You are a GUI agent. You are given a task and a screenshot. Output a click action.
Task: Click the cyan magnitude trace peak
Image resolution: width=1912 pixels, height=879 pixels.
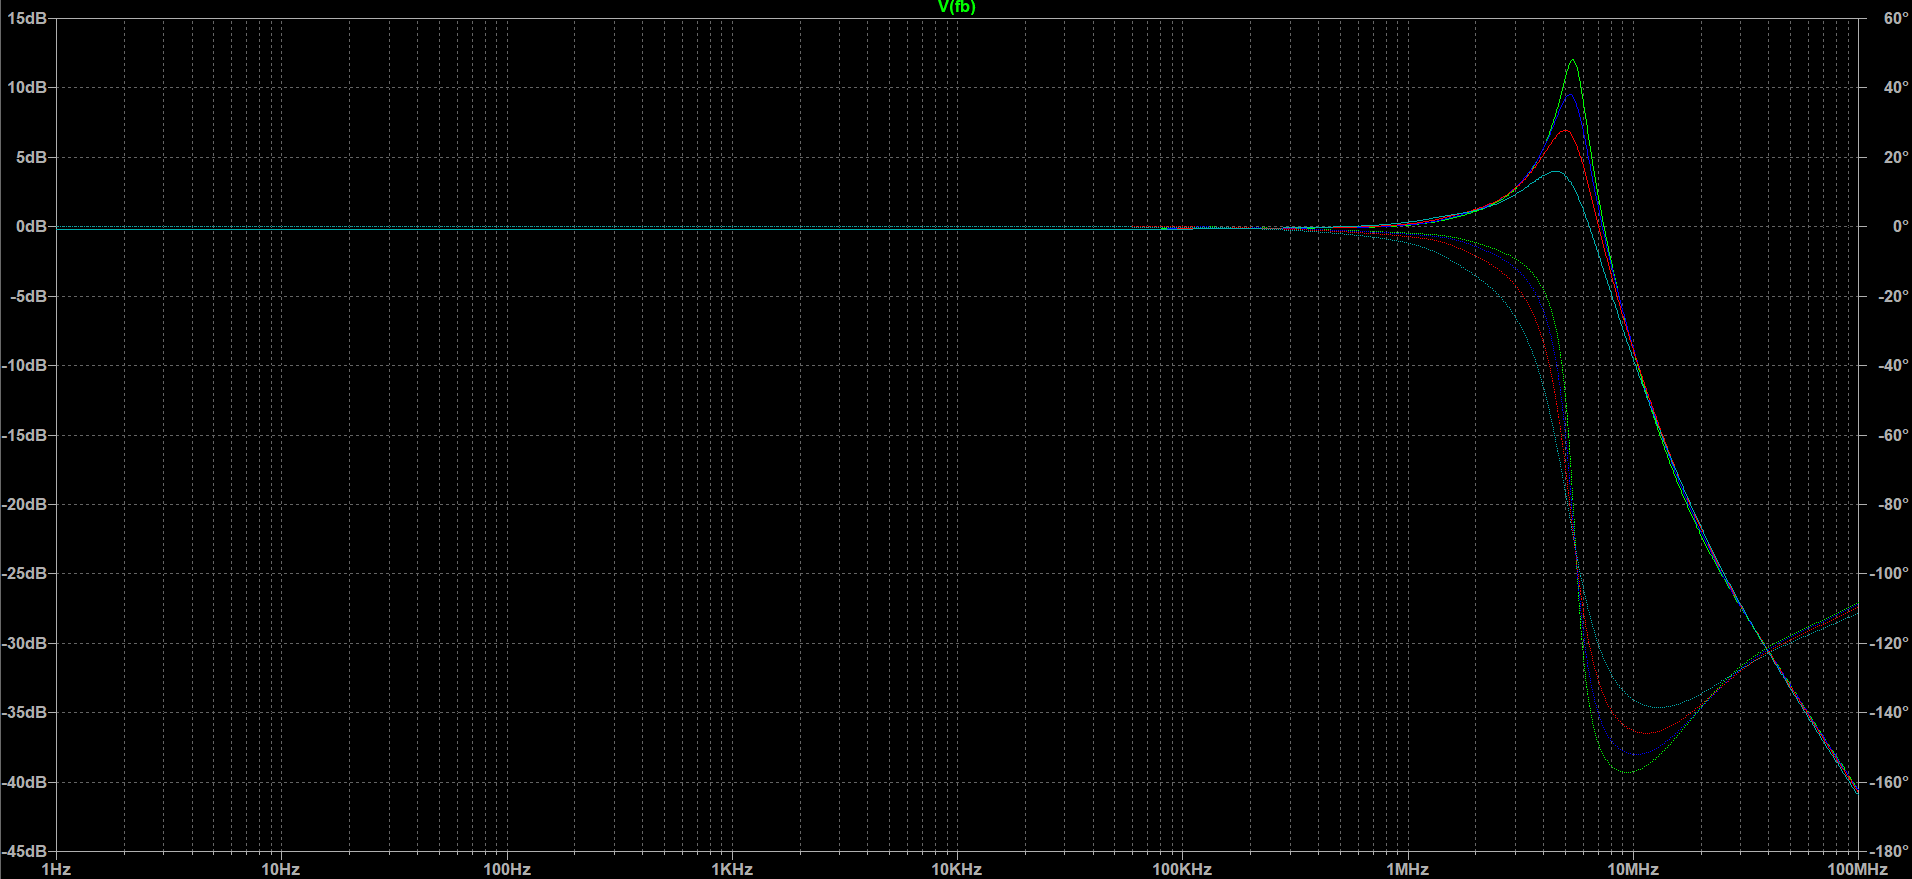tap(1556, 172)
